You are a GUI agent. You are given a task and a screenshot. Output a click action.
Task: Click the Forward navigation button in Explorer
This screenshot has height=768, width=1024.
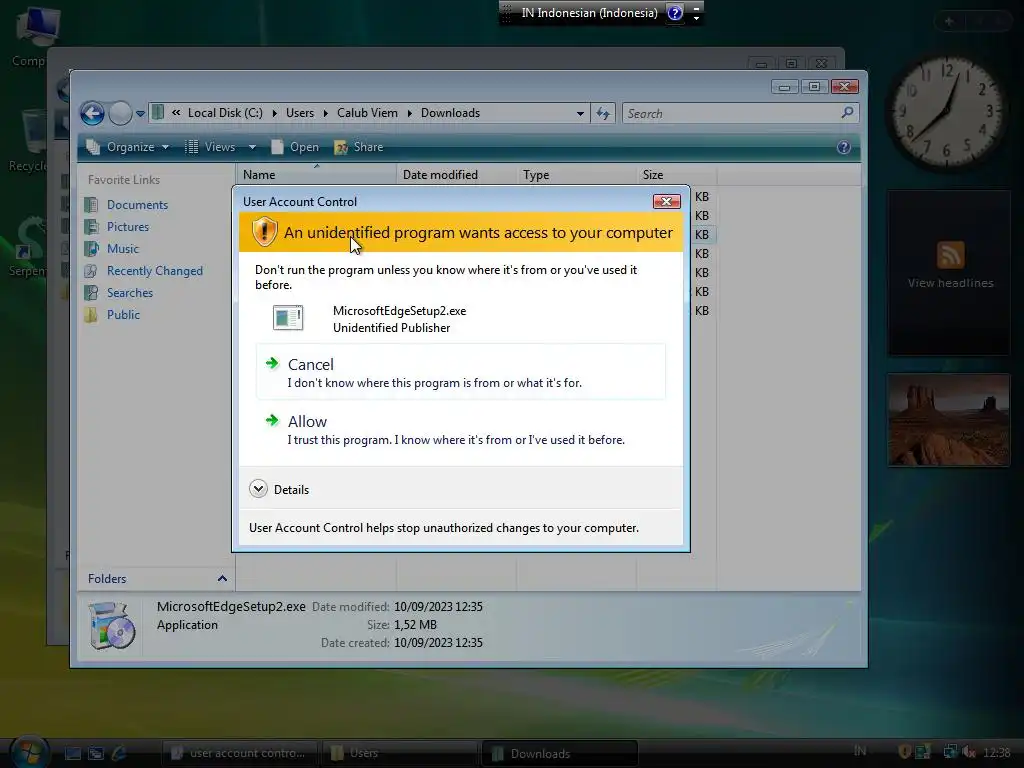click(120, 114)
